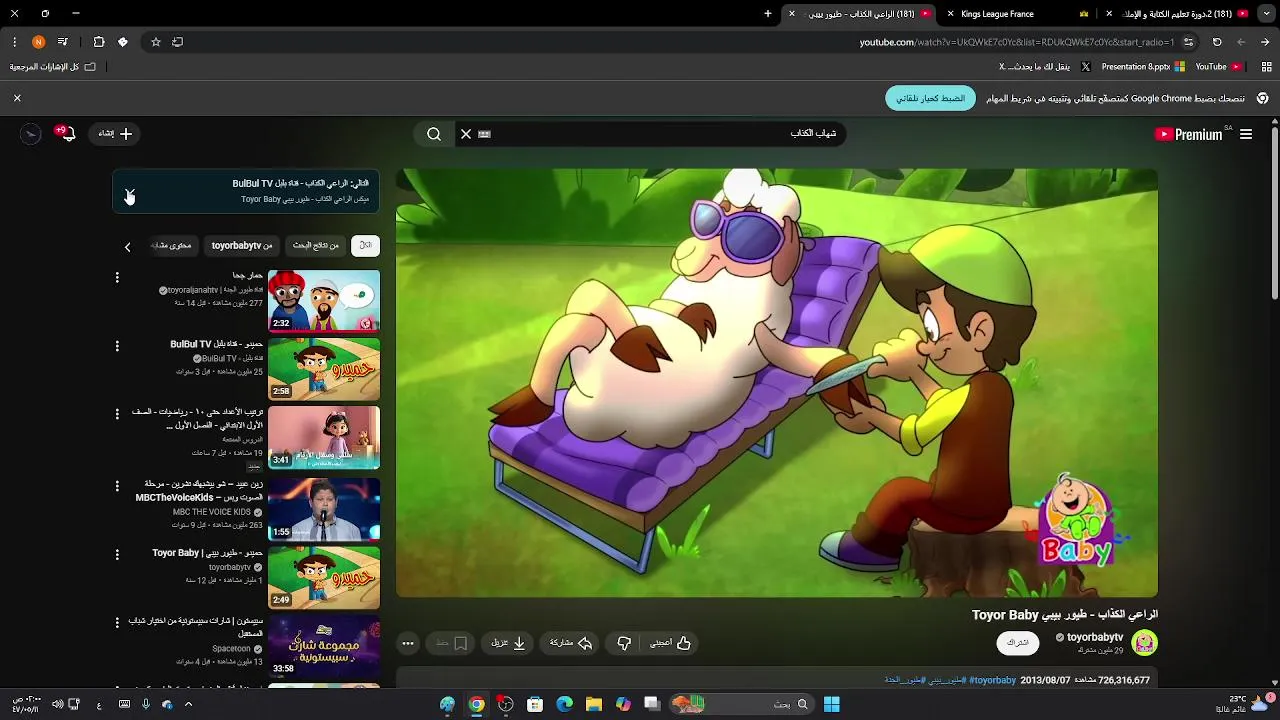
Task: Dismiss the default browser infobar
Action: [x=17, y=98]
